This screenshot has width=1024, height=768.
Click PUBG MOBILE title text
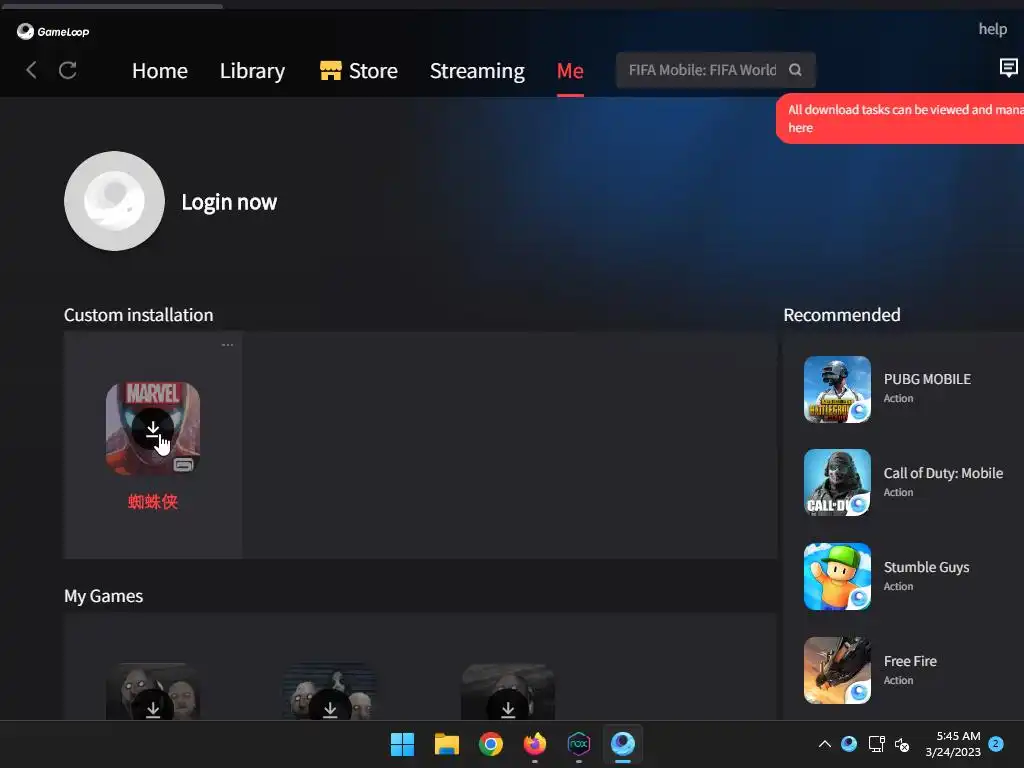coord(927,379)
